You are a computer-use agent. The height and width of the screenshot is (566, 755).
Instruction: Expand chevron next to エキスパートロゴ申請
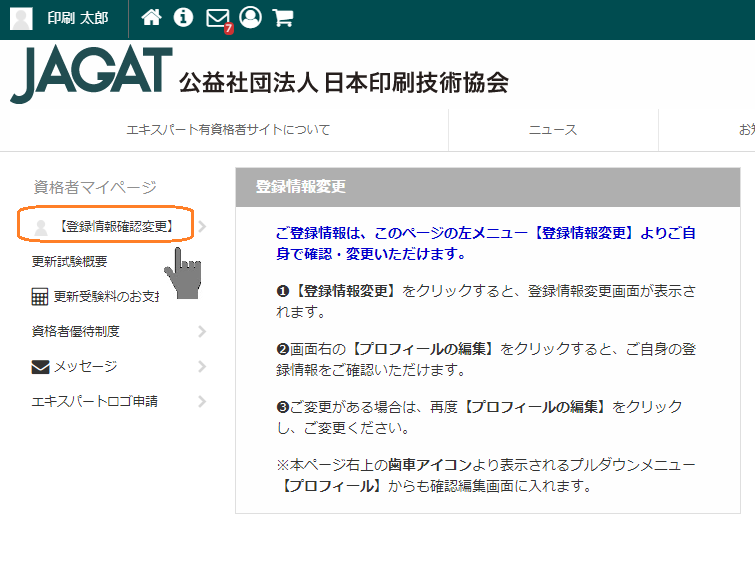tap(202, 401)
